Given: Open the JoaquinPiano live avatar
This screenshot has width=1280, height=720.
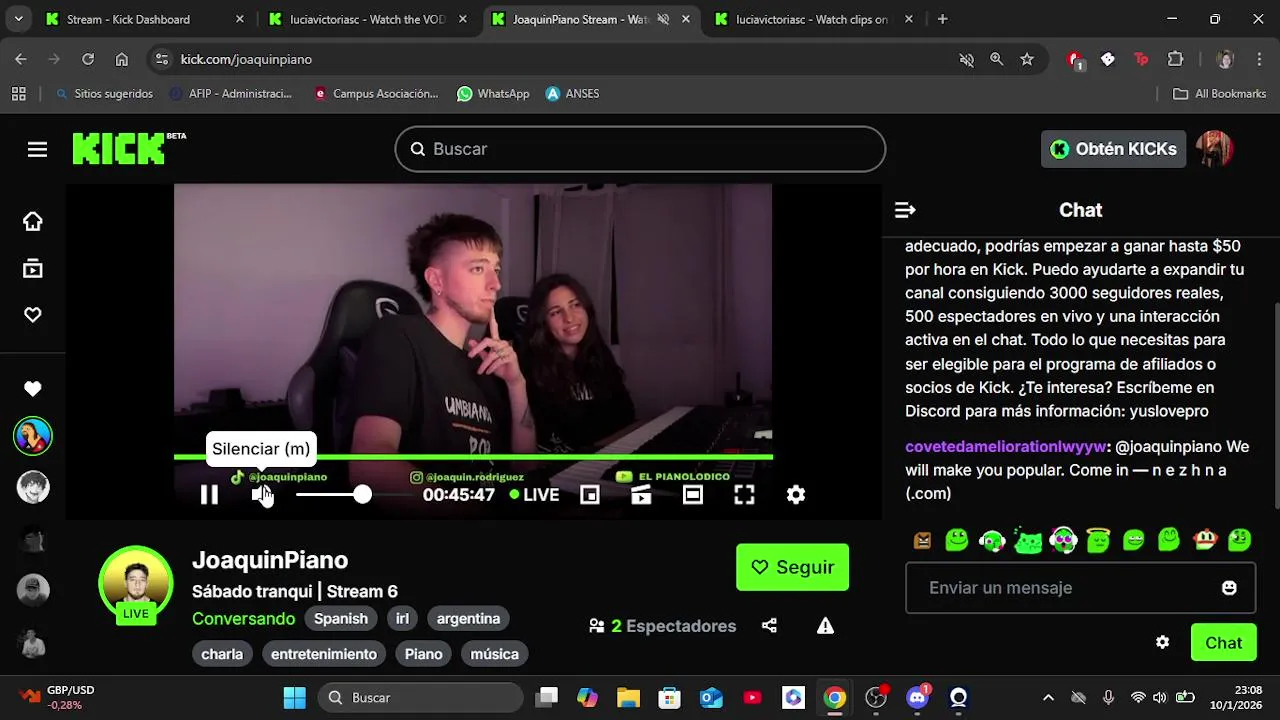Looking at the screenshot, I should [x=135, y=584].
